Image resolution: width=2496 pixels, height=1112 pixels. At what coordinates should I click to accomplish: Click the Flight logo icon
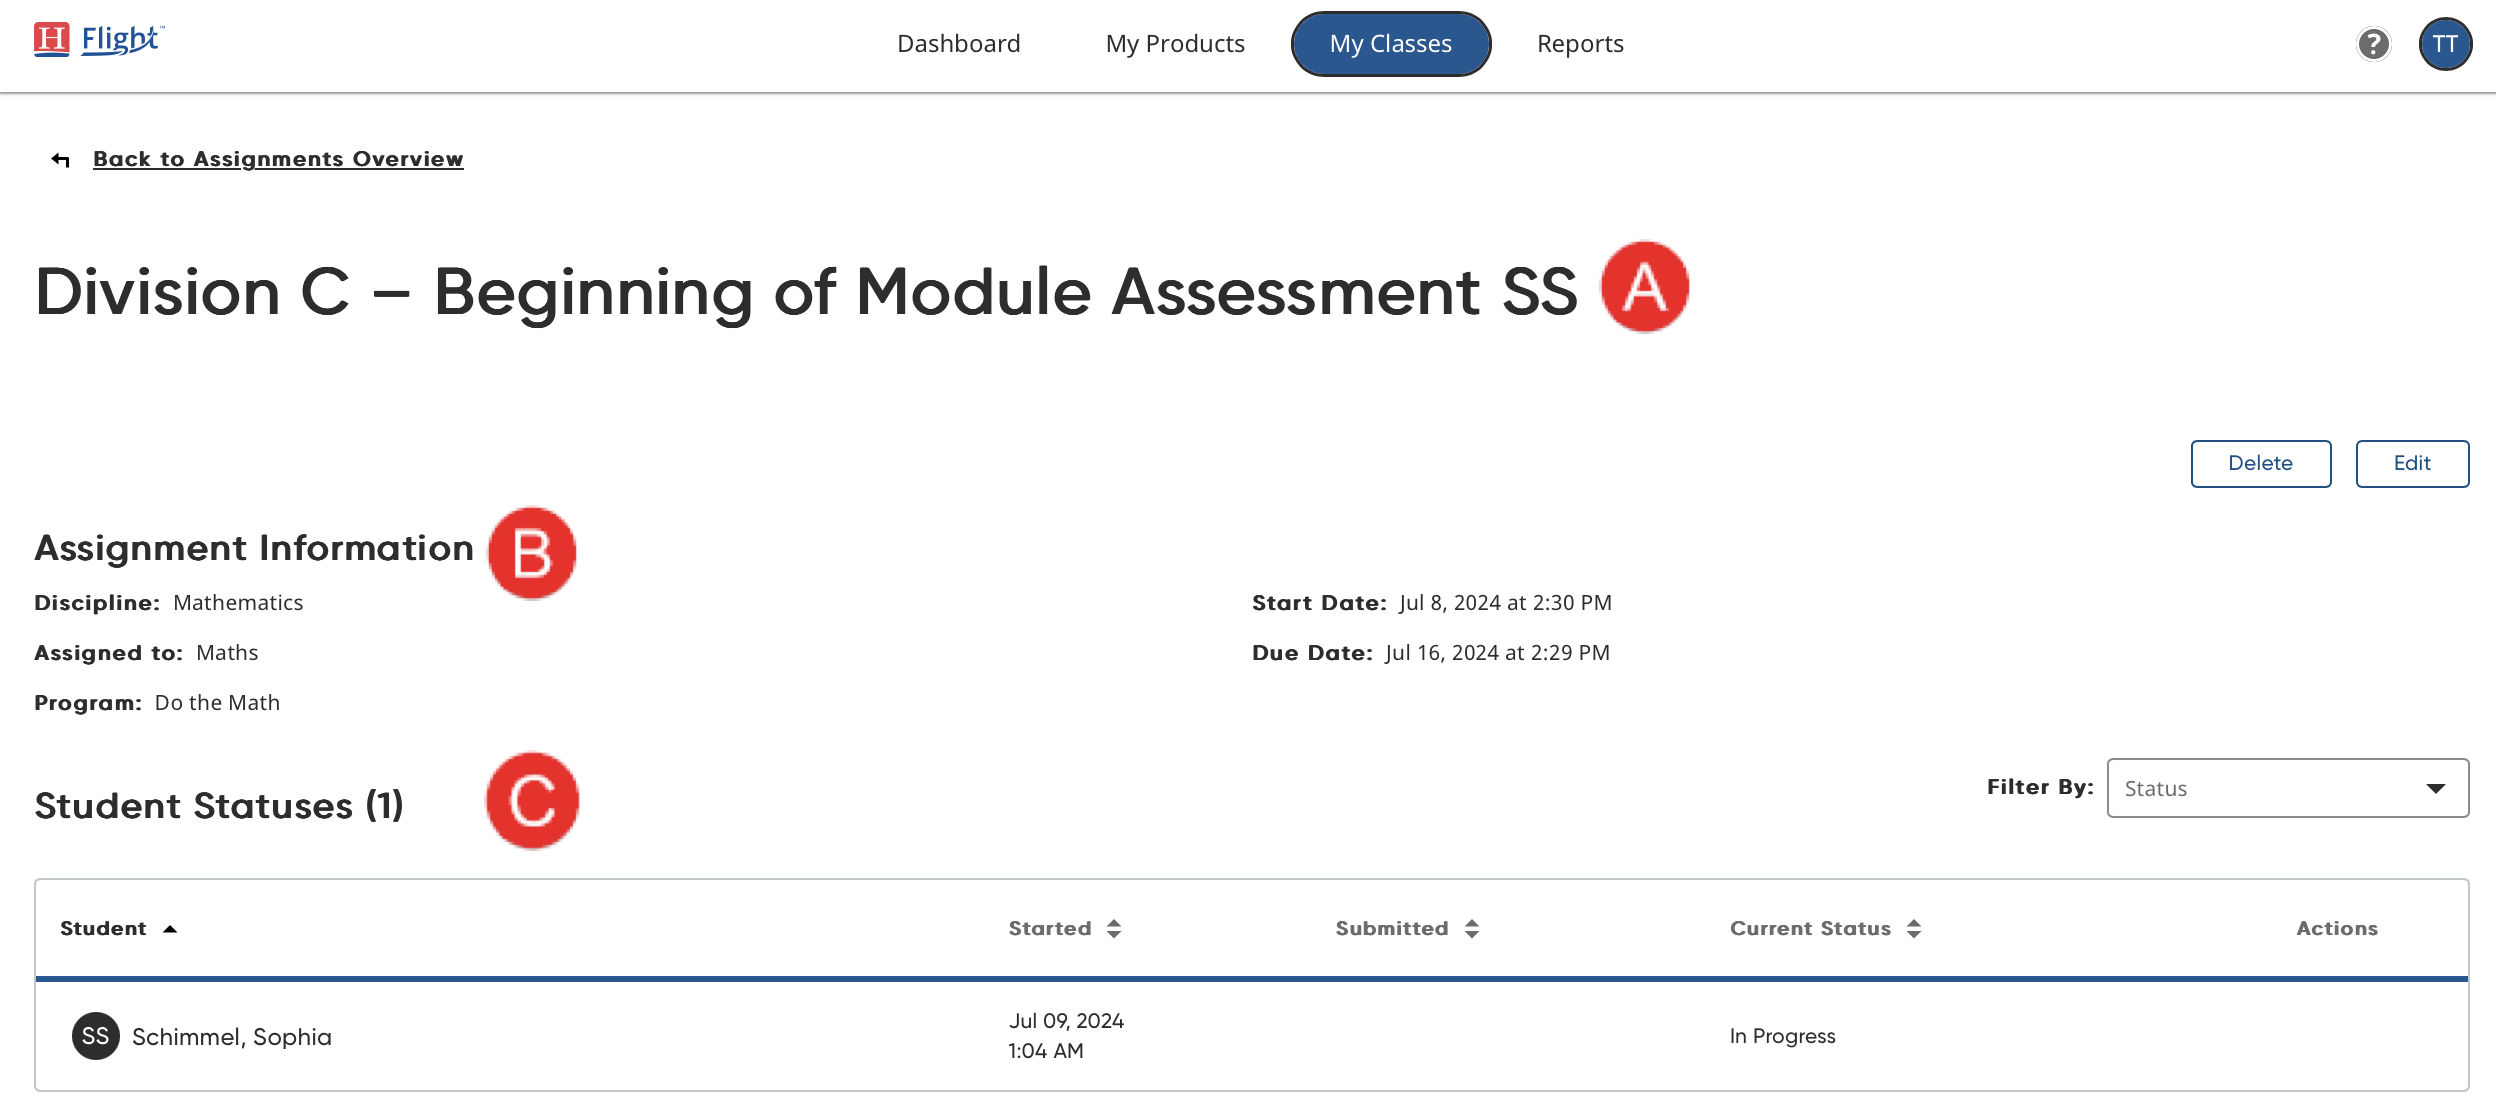point(52,40)
